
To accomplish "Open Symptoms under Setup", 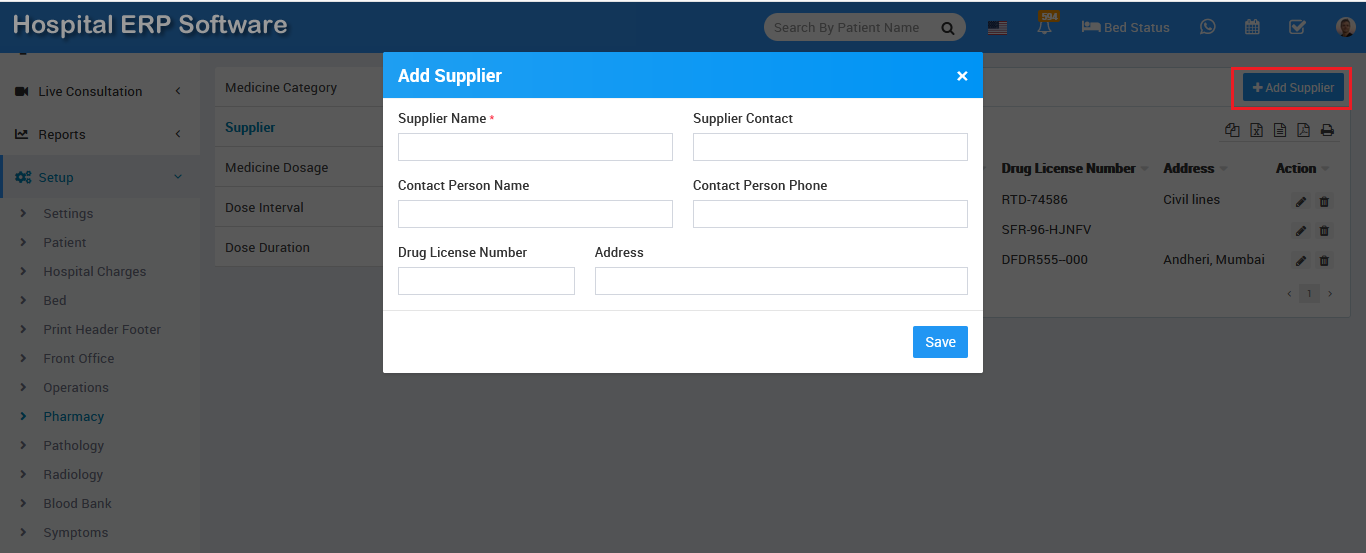I will click(x=76, y=532).
